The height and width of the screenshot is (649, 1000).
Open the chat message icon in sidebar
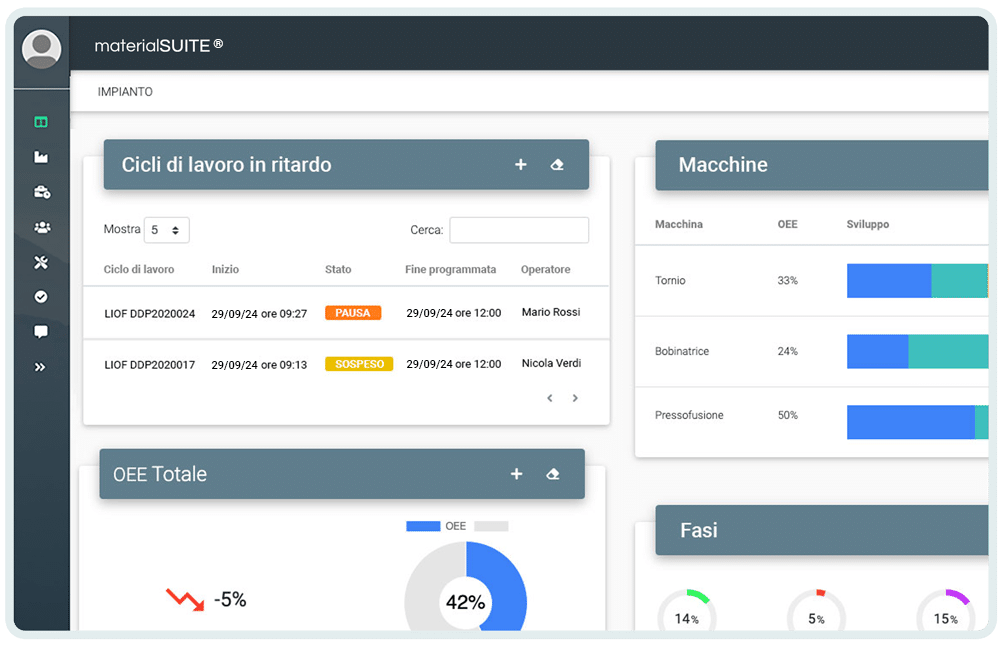coord(41,332)
